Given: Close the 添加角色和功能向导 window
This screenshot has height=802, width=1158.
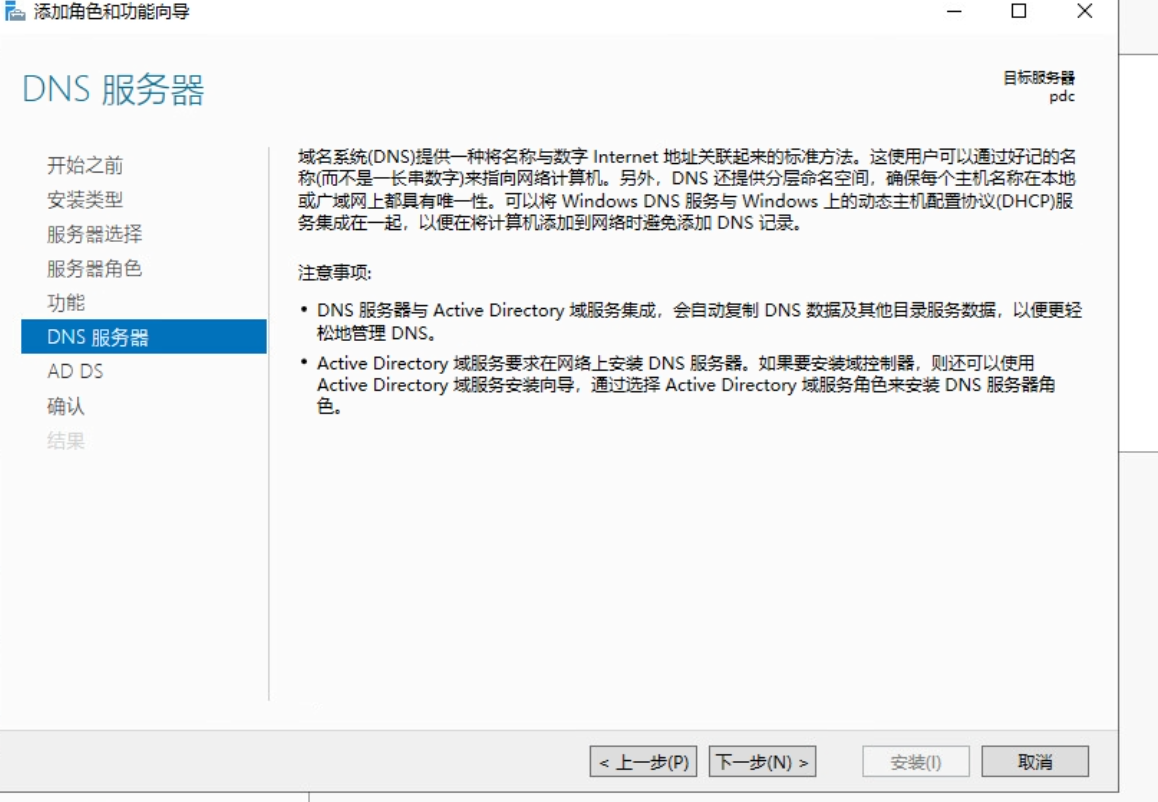Looking at the screenshot, I should [1084, 11].
